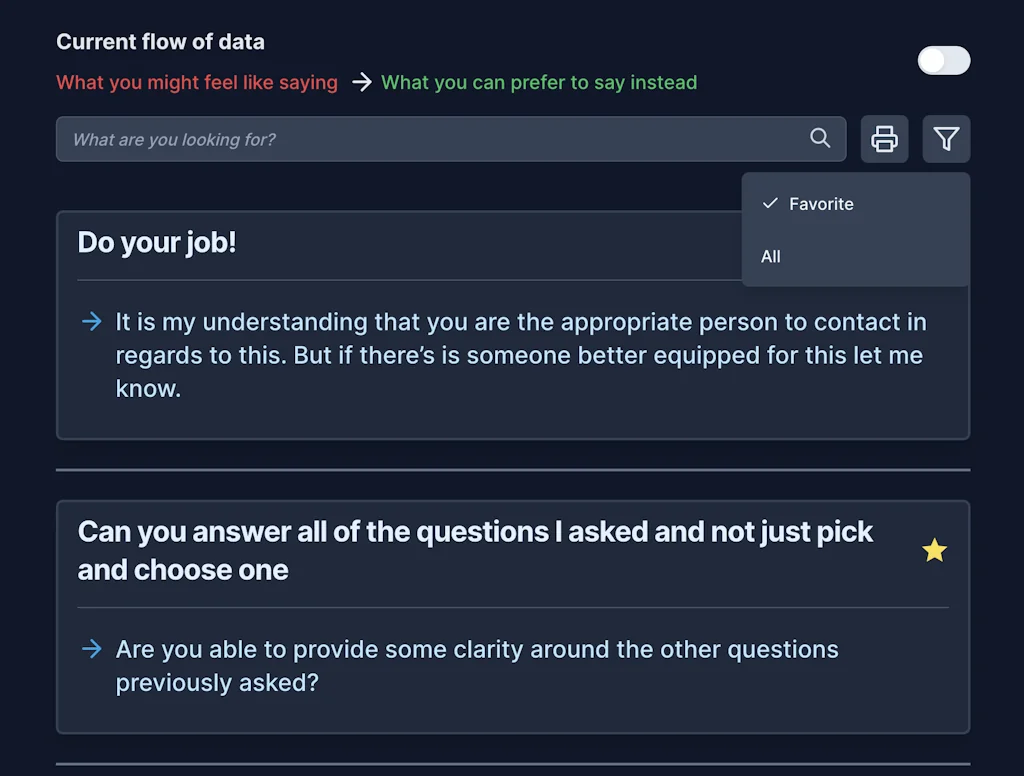1024x776 pixels.
Task: Open the print dialog via printer icon
Action: point(884,139)
